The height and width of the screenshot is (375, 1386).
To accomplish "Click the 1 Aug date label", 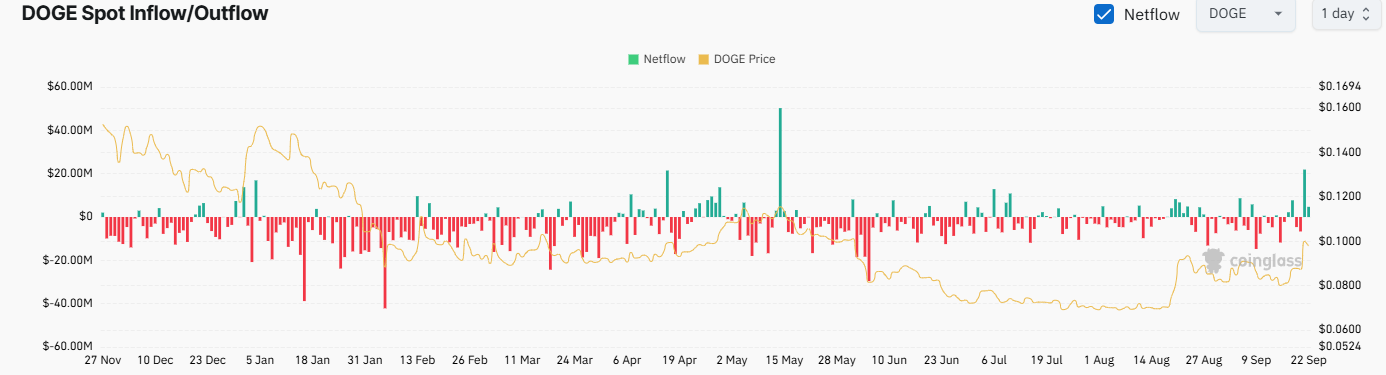I will pos(1098,359).
